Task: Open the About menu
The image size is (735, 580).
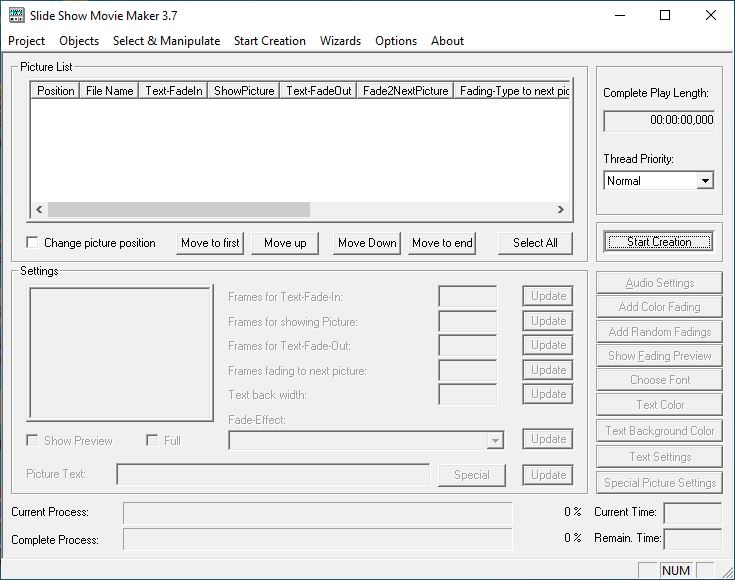Action: (x=447, y=41)
